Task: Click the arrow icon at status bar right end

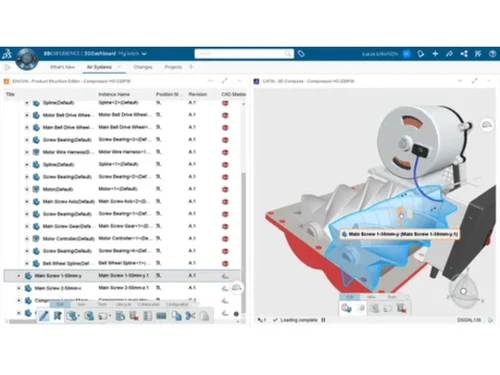Action: click(x=490, y=320)
